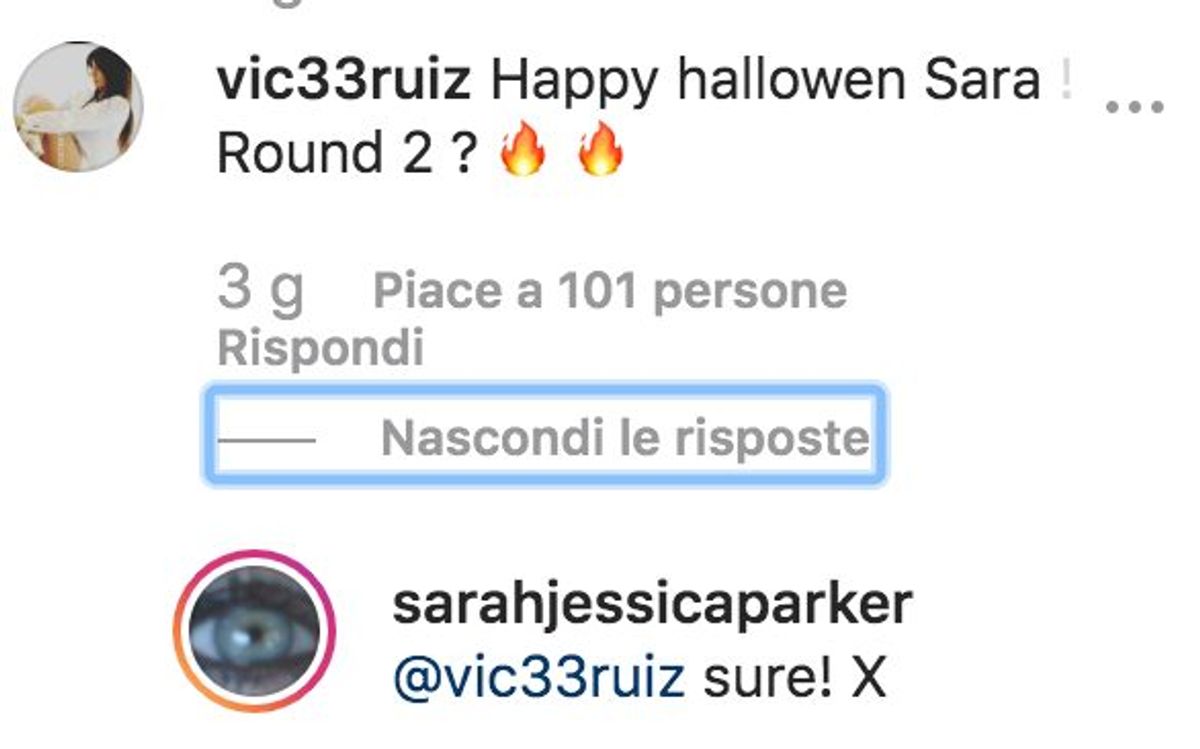Click the blue eye image in reply avatar
Image resolution: width=1200 pixels, height=749 pixels.
pos(254,630)
